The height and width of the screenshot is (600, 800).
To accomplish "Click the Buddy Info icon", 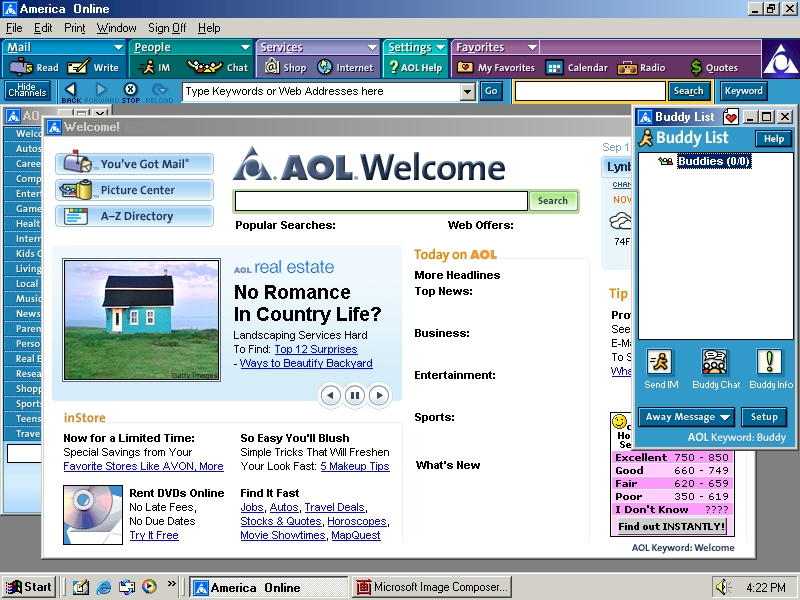I will pos(770,363).
